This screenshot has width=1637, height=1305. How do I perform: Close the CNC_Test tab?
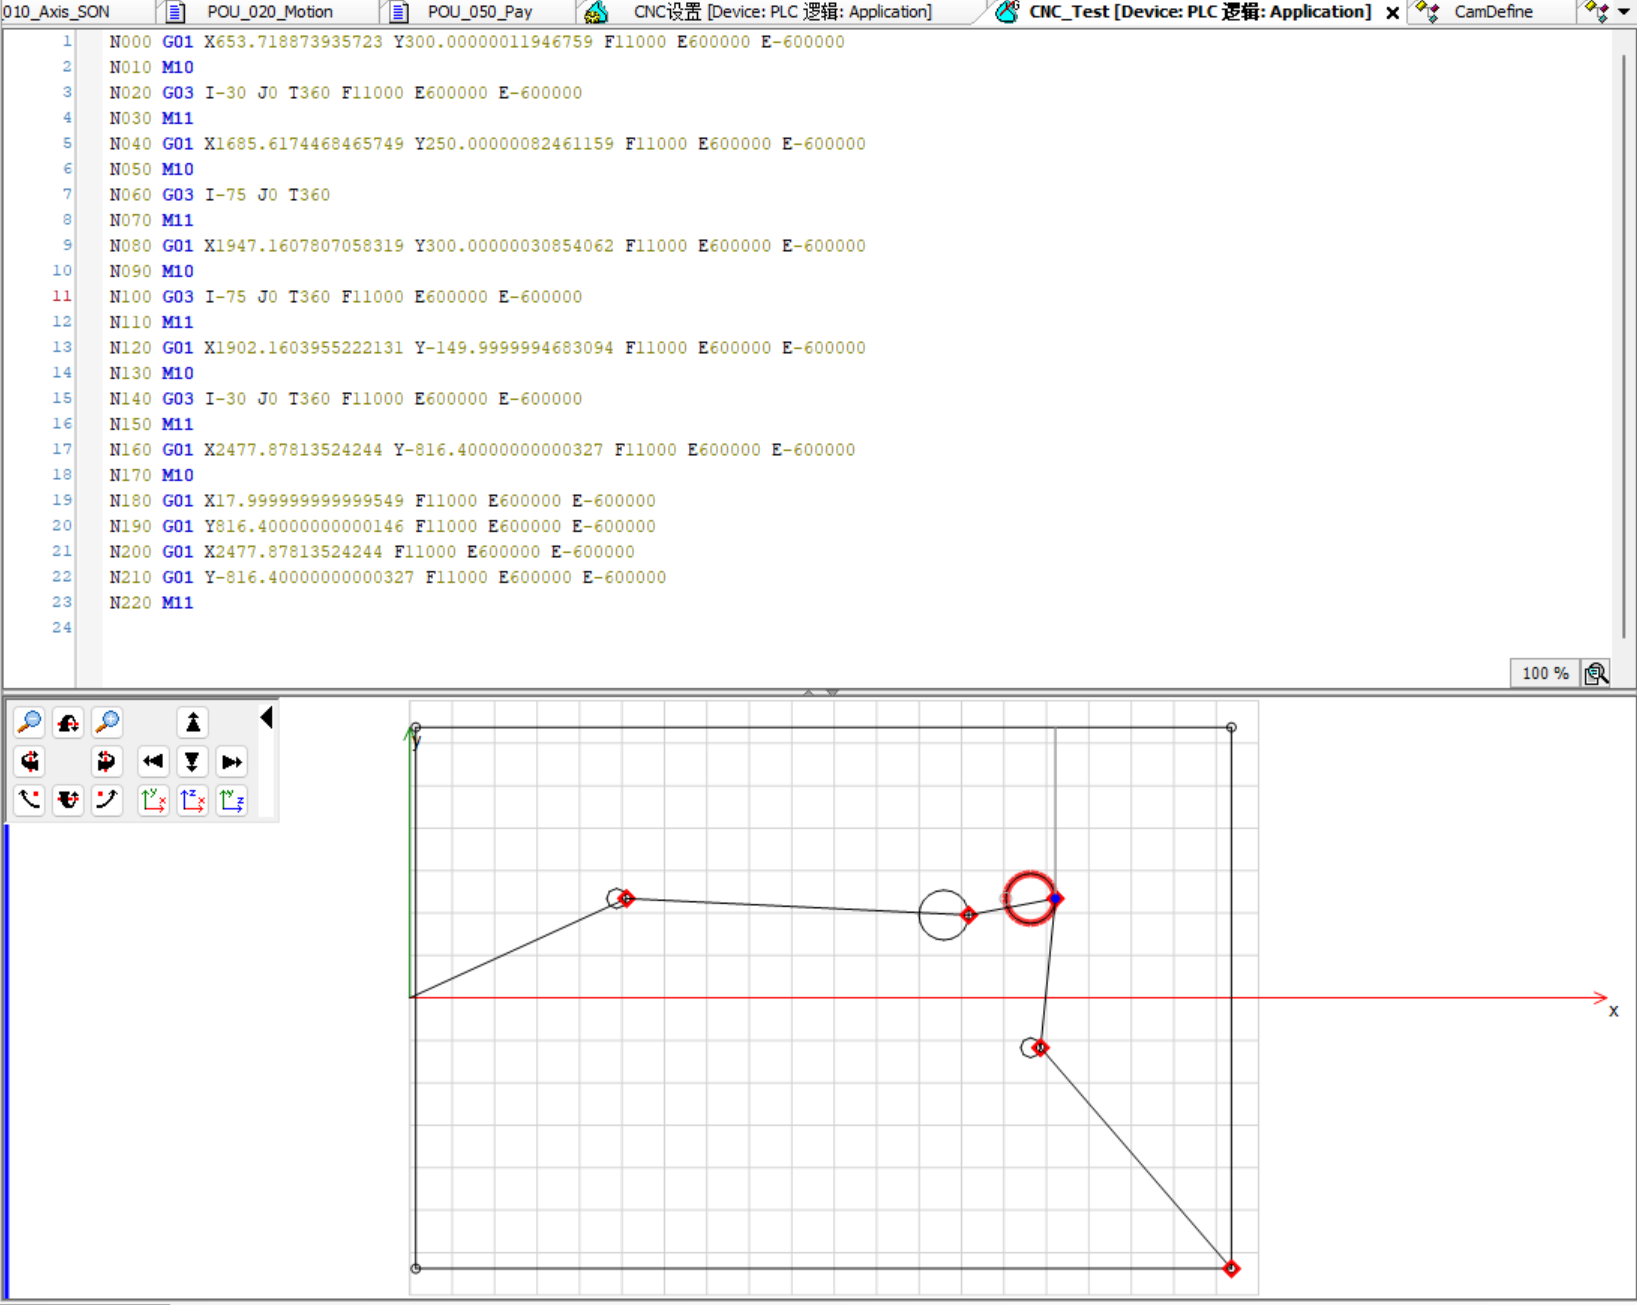1392,13
